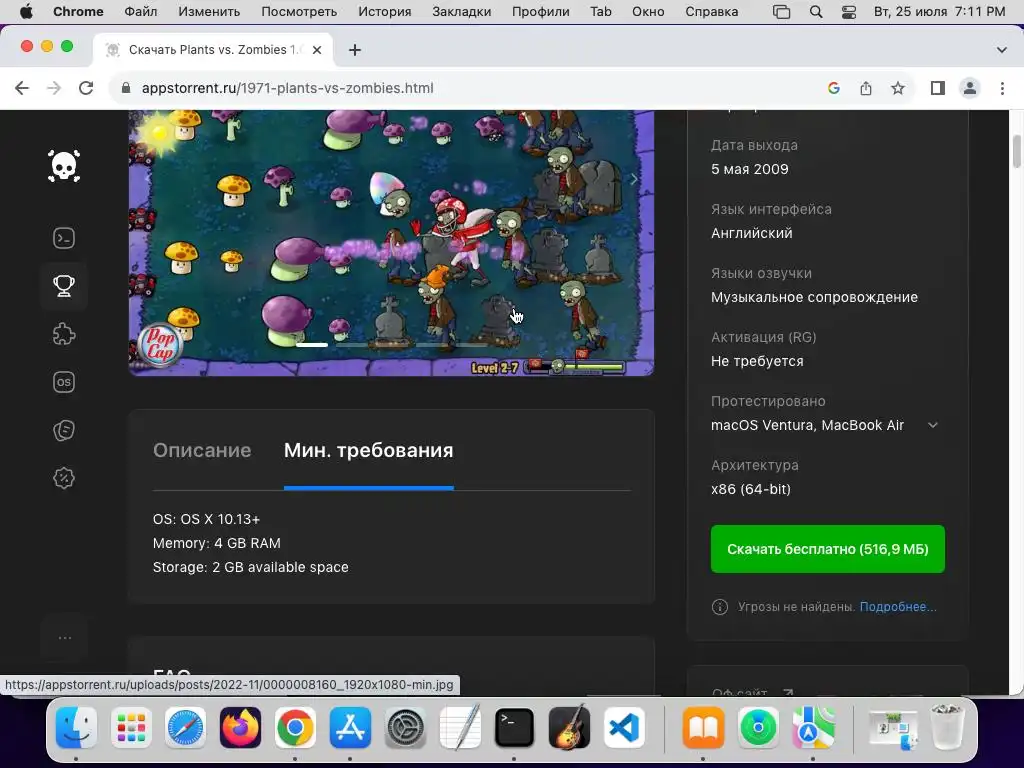Click the Google icon in address bar
This screenshot has height=768, width=1024.
click(833, 88)
